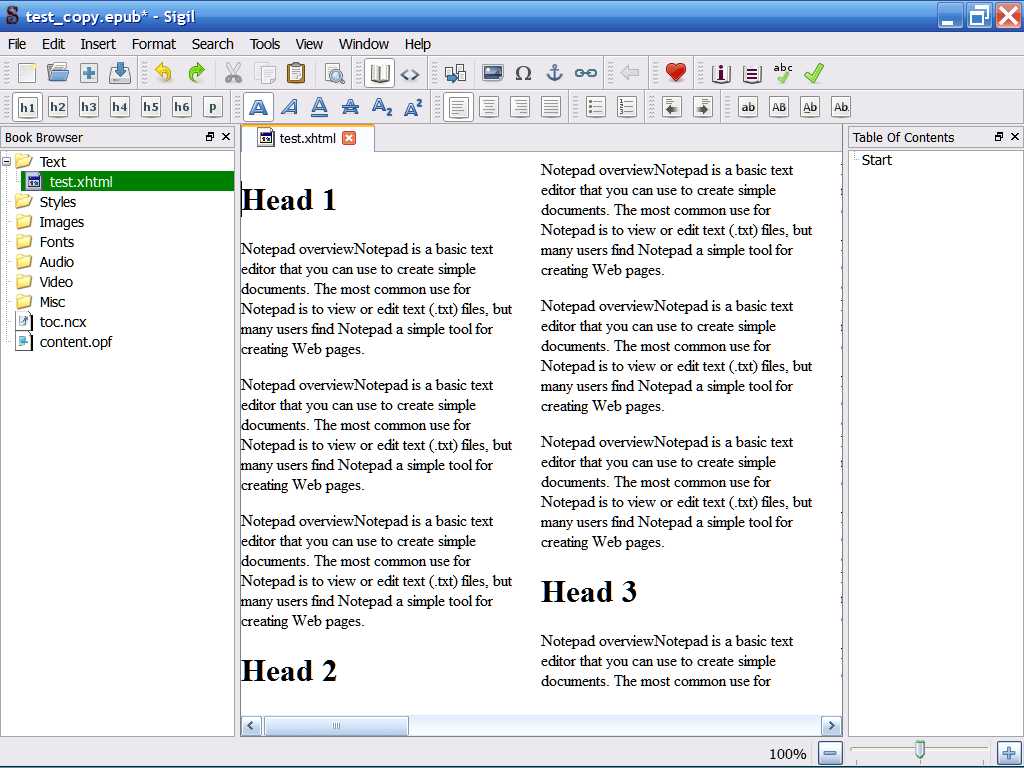Screen dimensions: 1024x768
Task: Center align the text
Action: 488,107
